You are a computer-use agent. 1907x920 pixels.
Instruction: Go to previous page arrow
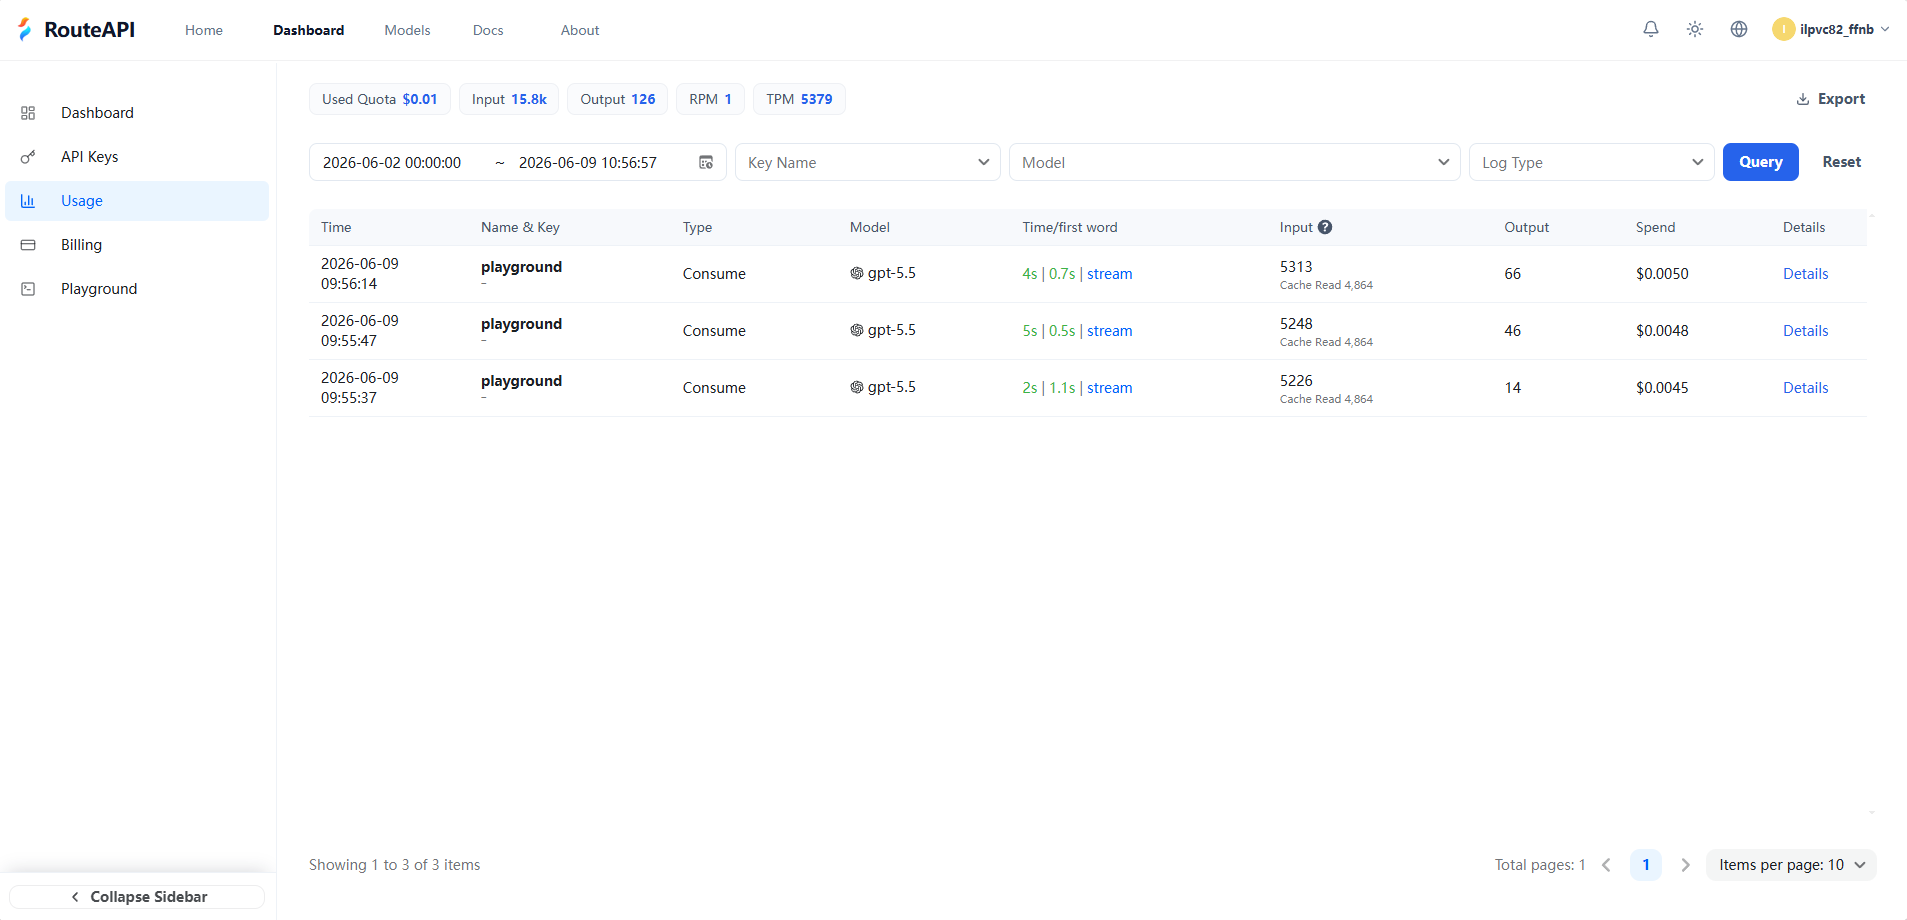(1606, 865)
